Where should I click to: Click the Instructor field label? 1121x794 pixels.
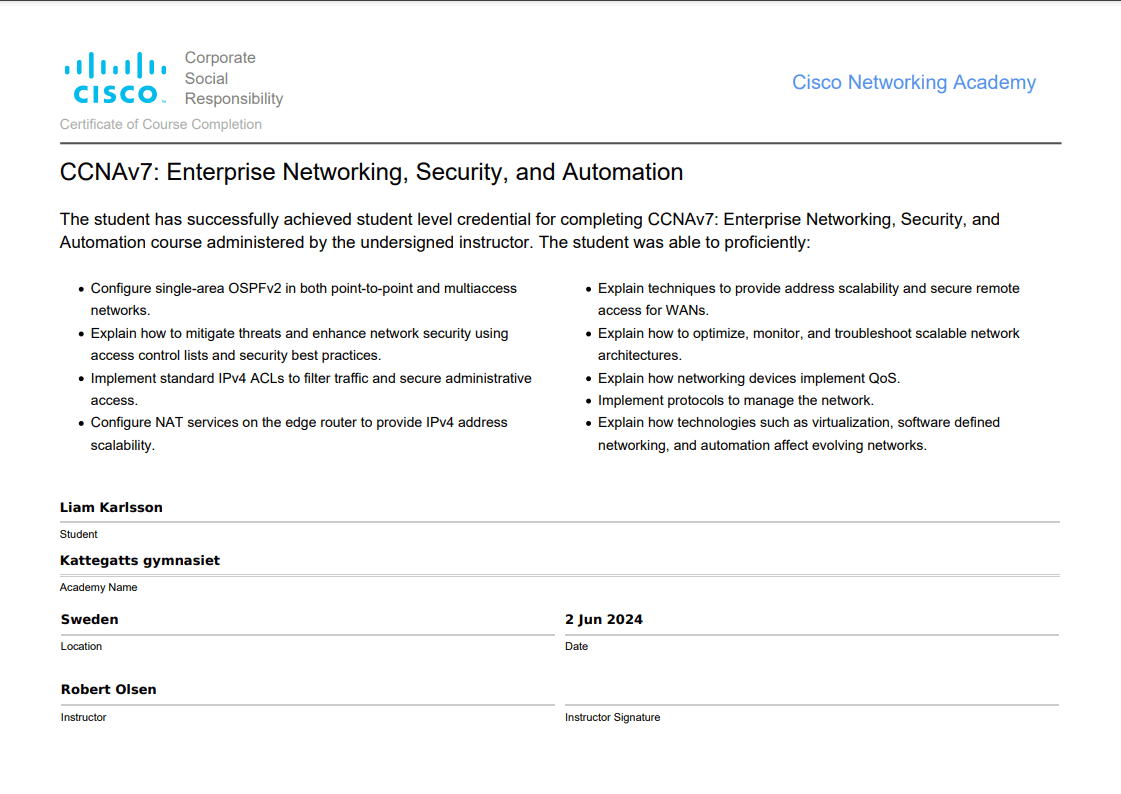coord(83,717)
